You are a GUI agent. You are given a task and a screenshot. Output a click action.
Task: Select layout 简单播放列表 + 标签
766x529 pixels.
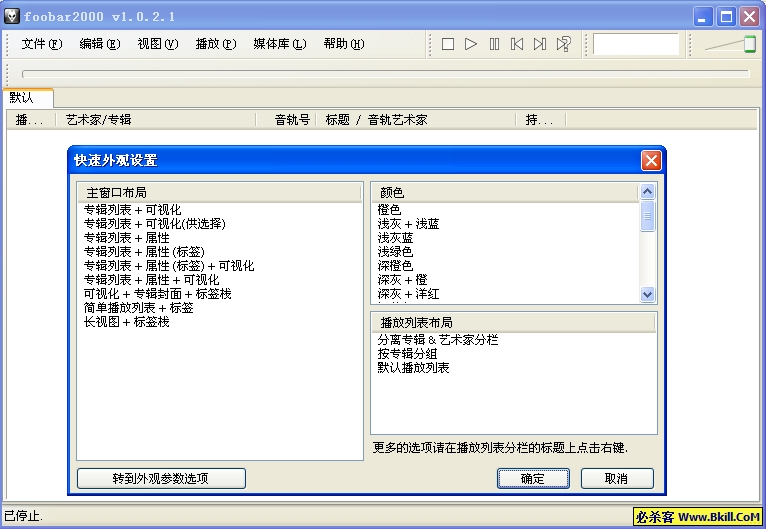138,308
